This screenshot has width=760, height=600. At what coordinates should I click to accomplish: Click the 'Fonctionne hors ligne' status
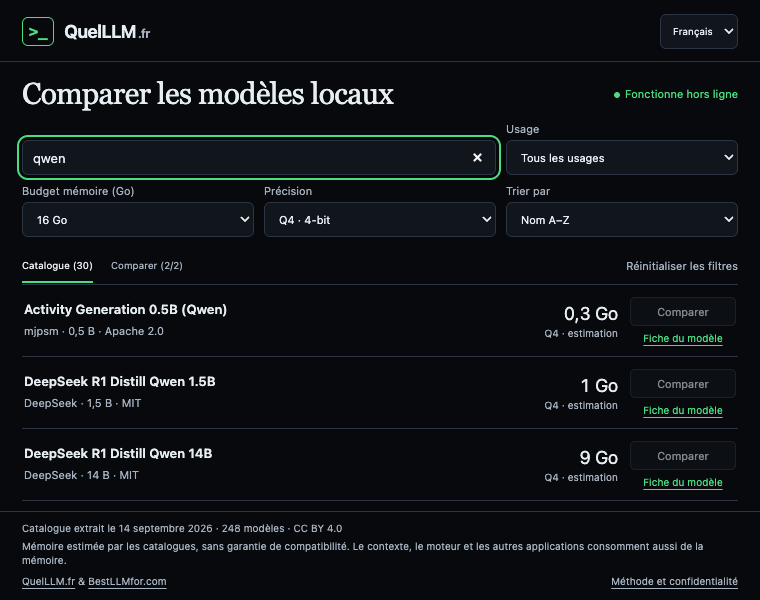676,94
